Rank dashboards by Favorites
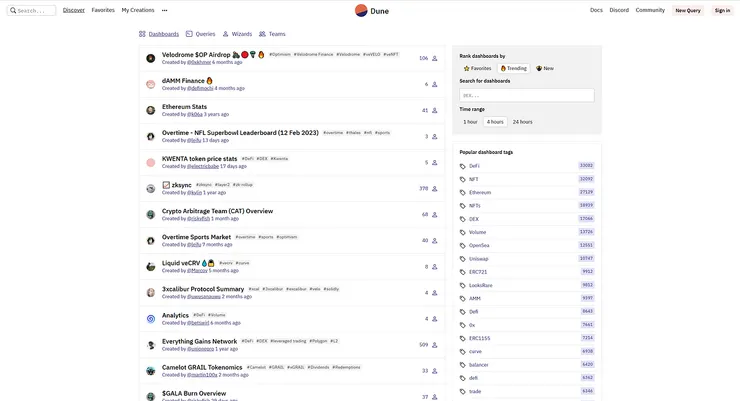Viewport: 740px width, 401px height. (478, 68)
